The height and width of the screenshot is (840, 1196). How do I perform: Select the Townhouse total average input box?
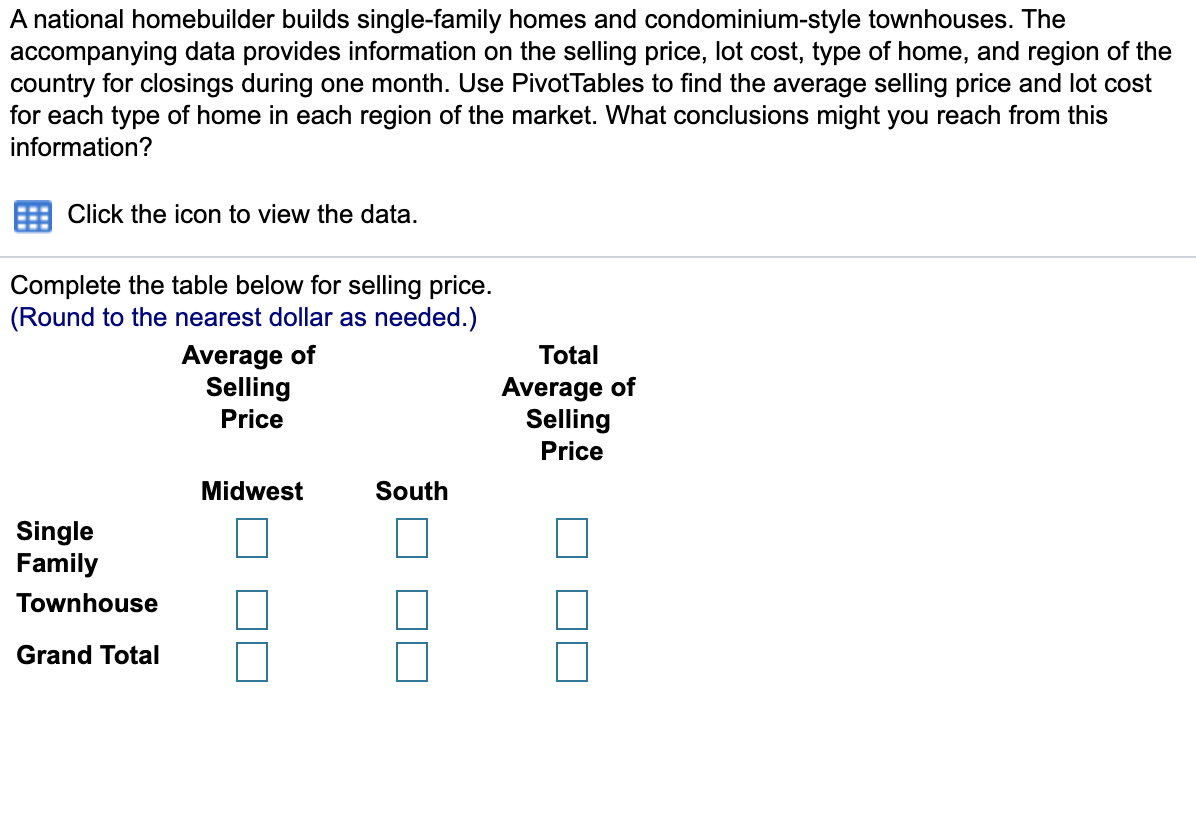tap(571, 609)
